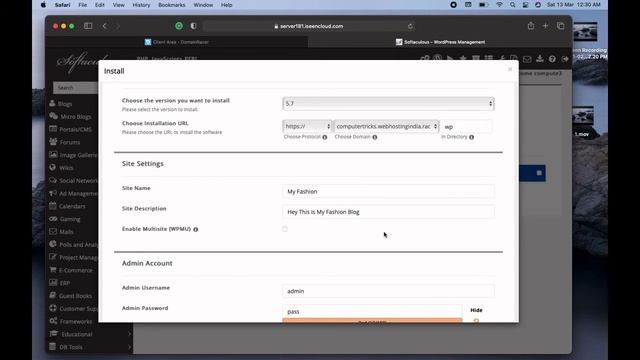Click the In Directory field containing wp
Viewport: 640px width, 360px height.
pyautogui.click(x=467, y=127)
